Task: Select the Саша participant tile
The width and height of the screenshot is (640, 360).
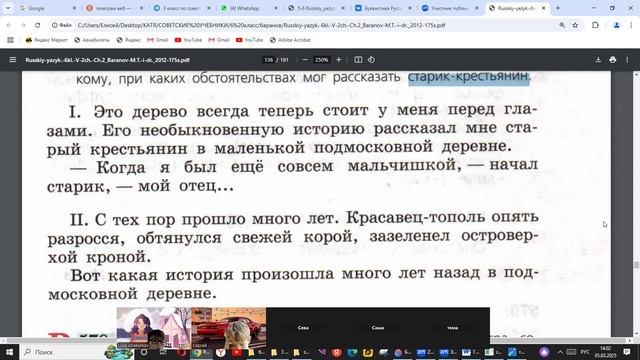Action: tap(378, 328)
